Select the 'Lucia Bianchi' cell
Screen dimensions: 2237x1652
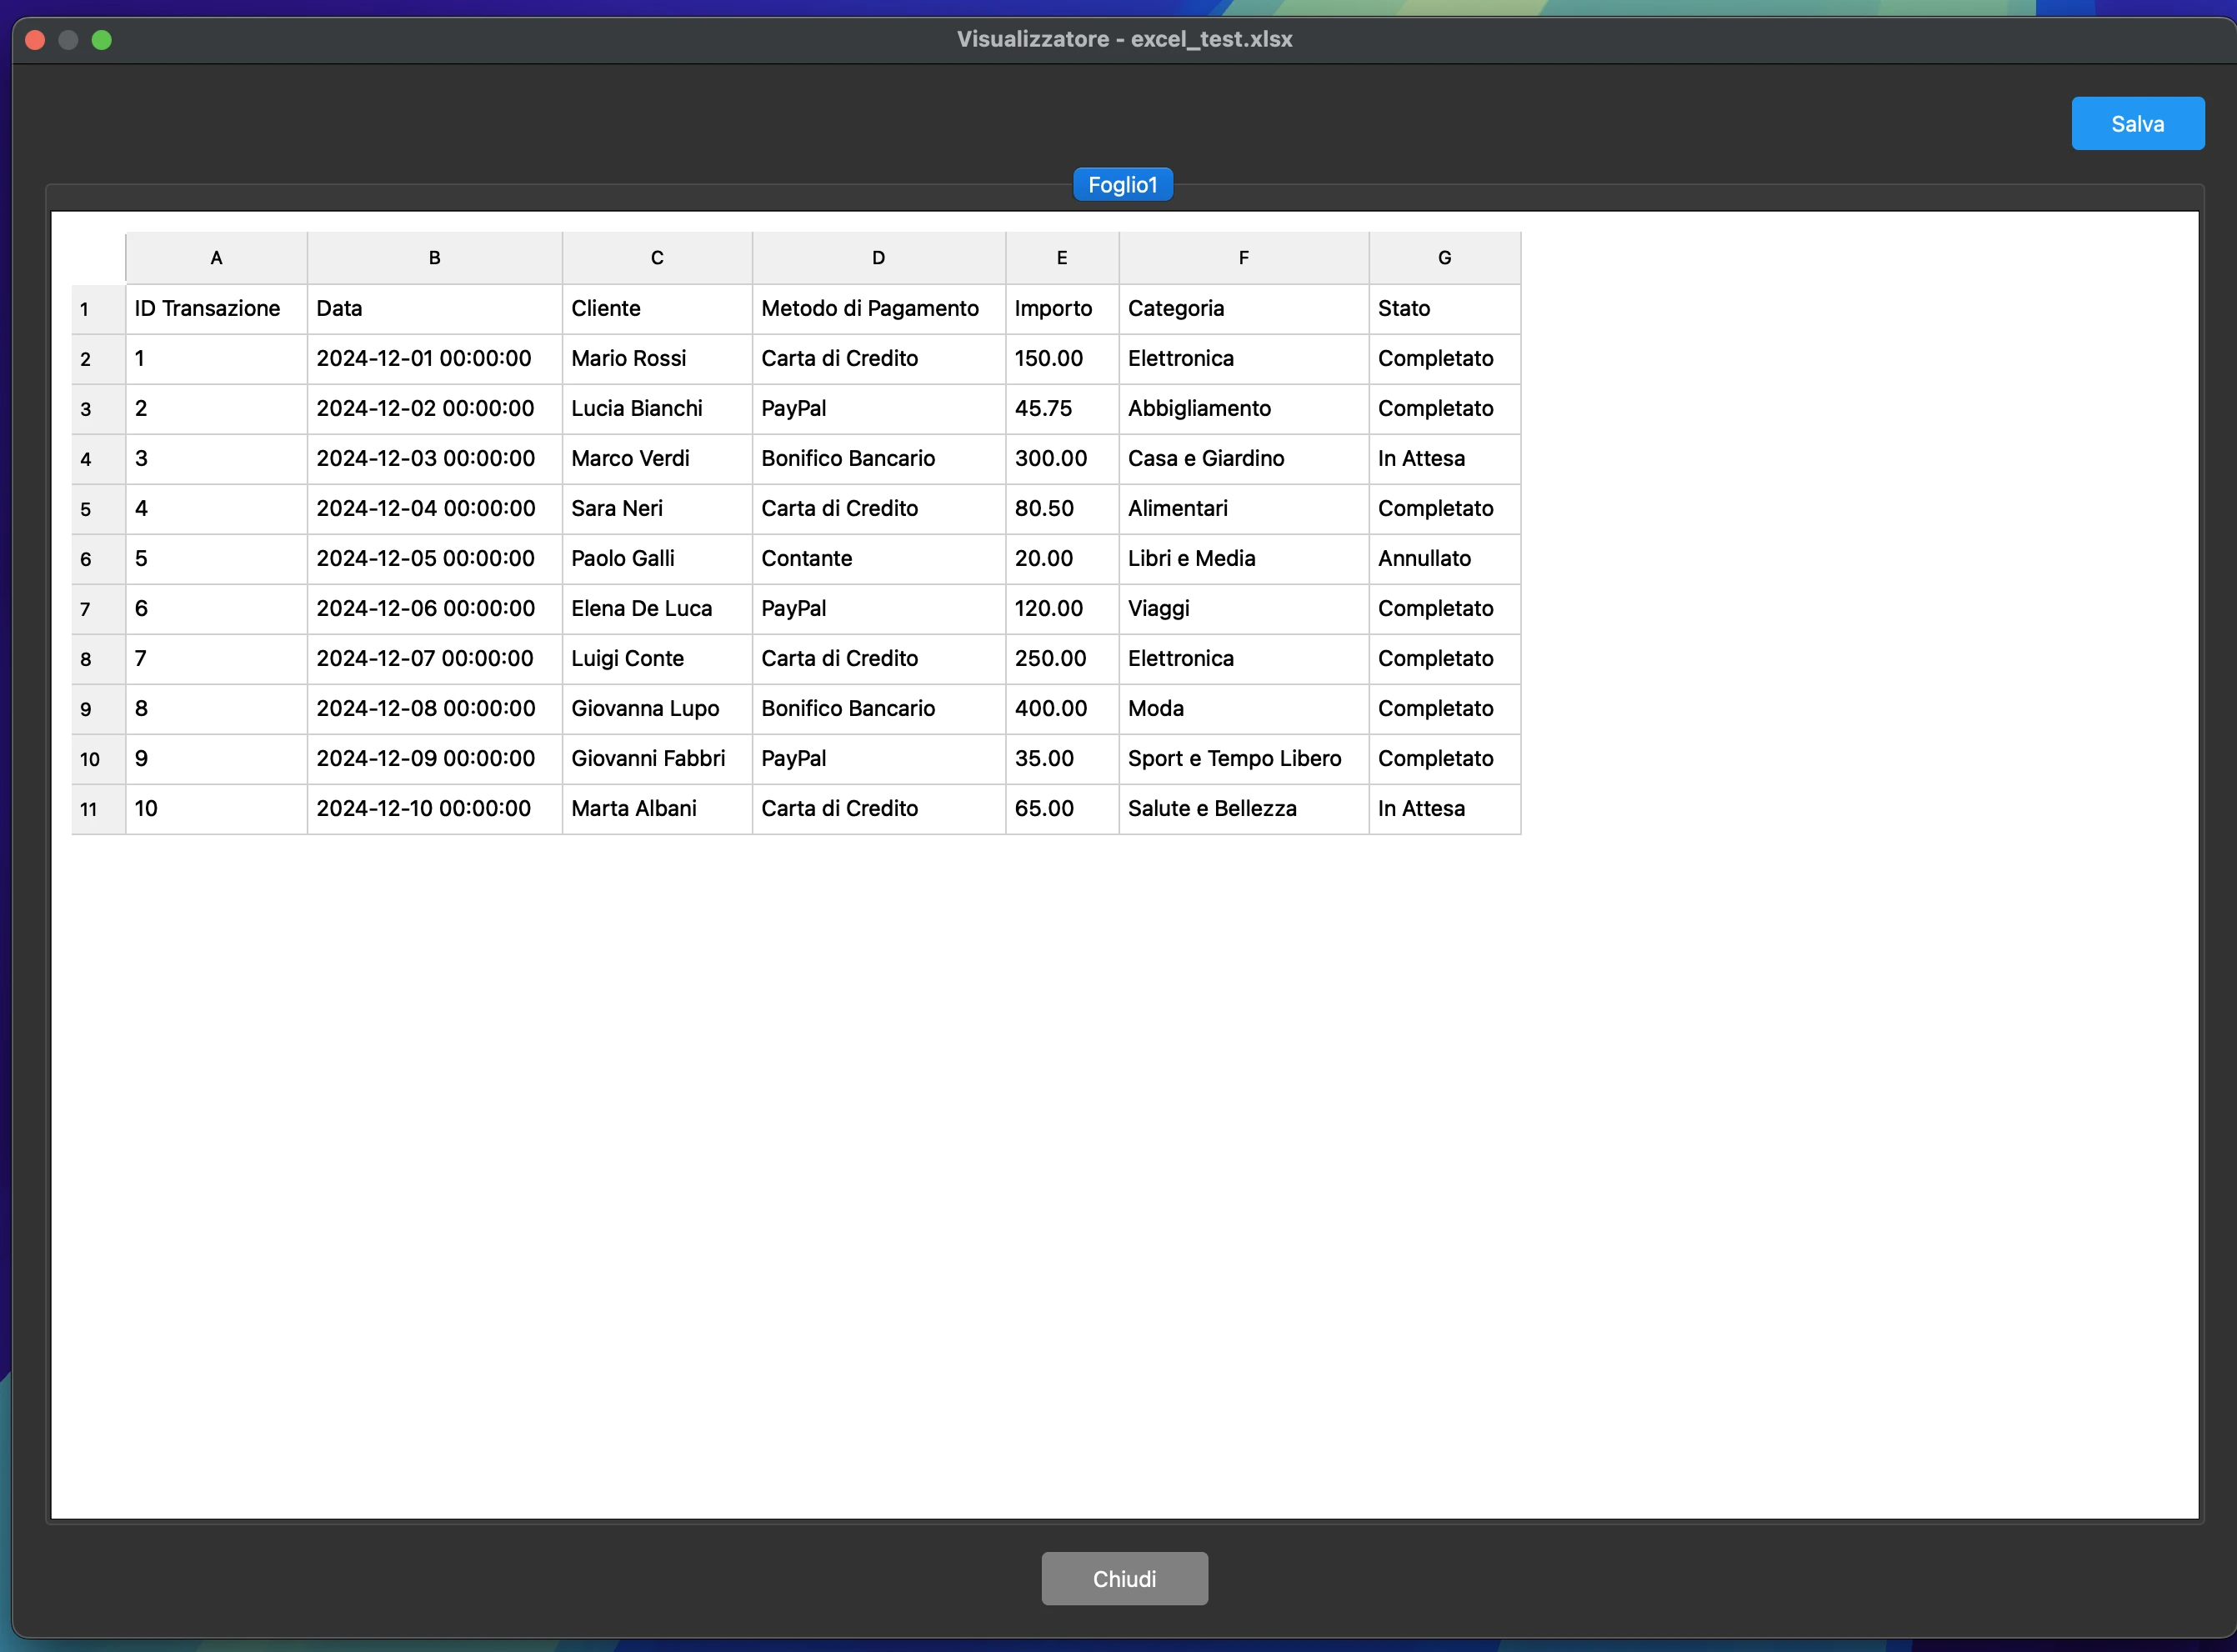tap(657, 408)
